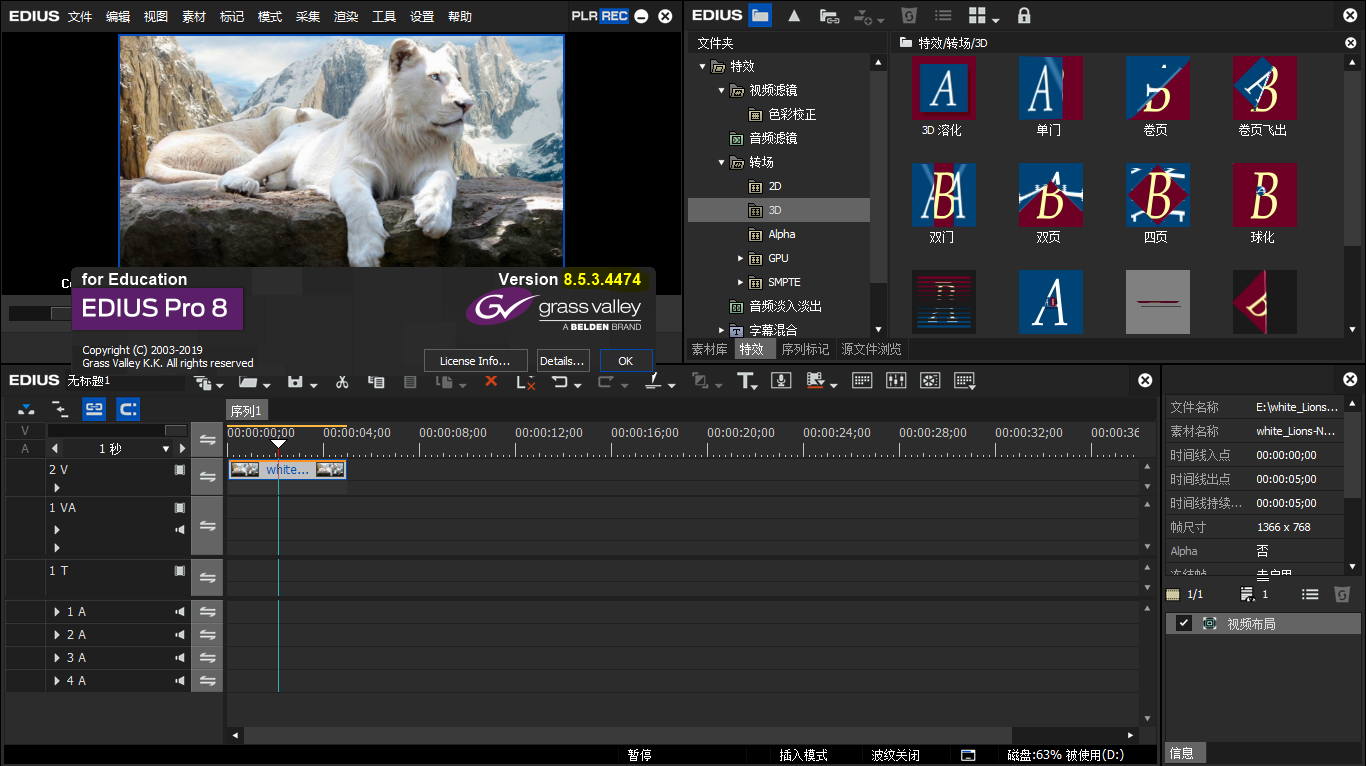This screenshot has width=1366, height=766.
Task: Click the rightmost keyboard panel icon in toolbar
Action: (x=964, y=381)
